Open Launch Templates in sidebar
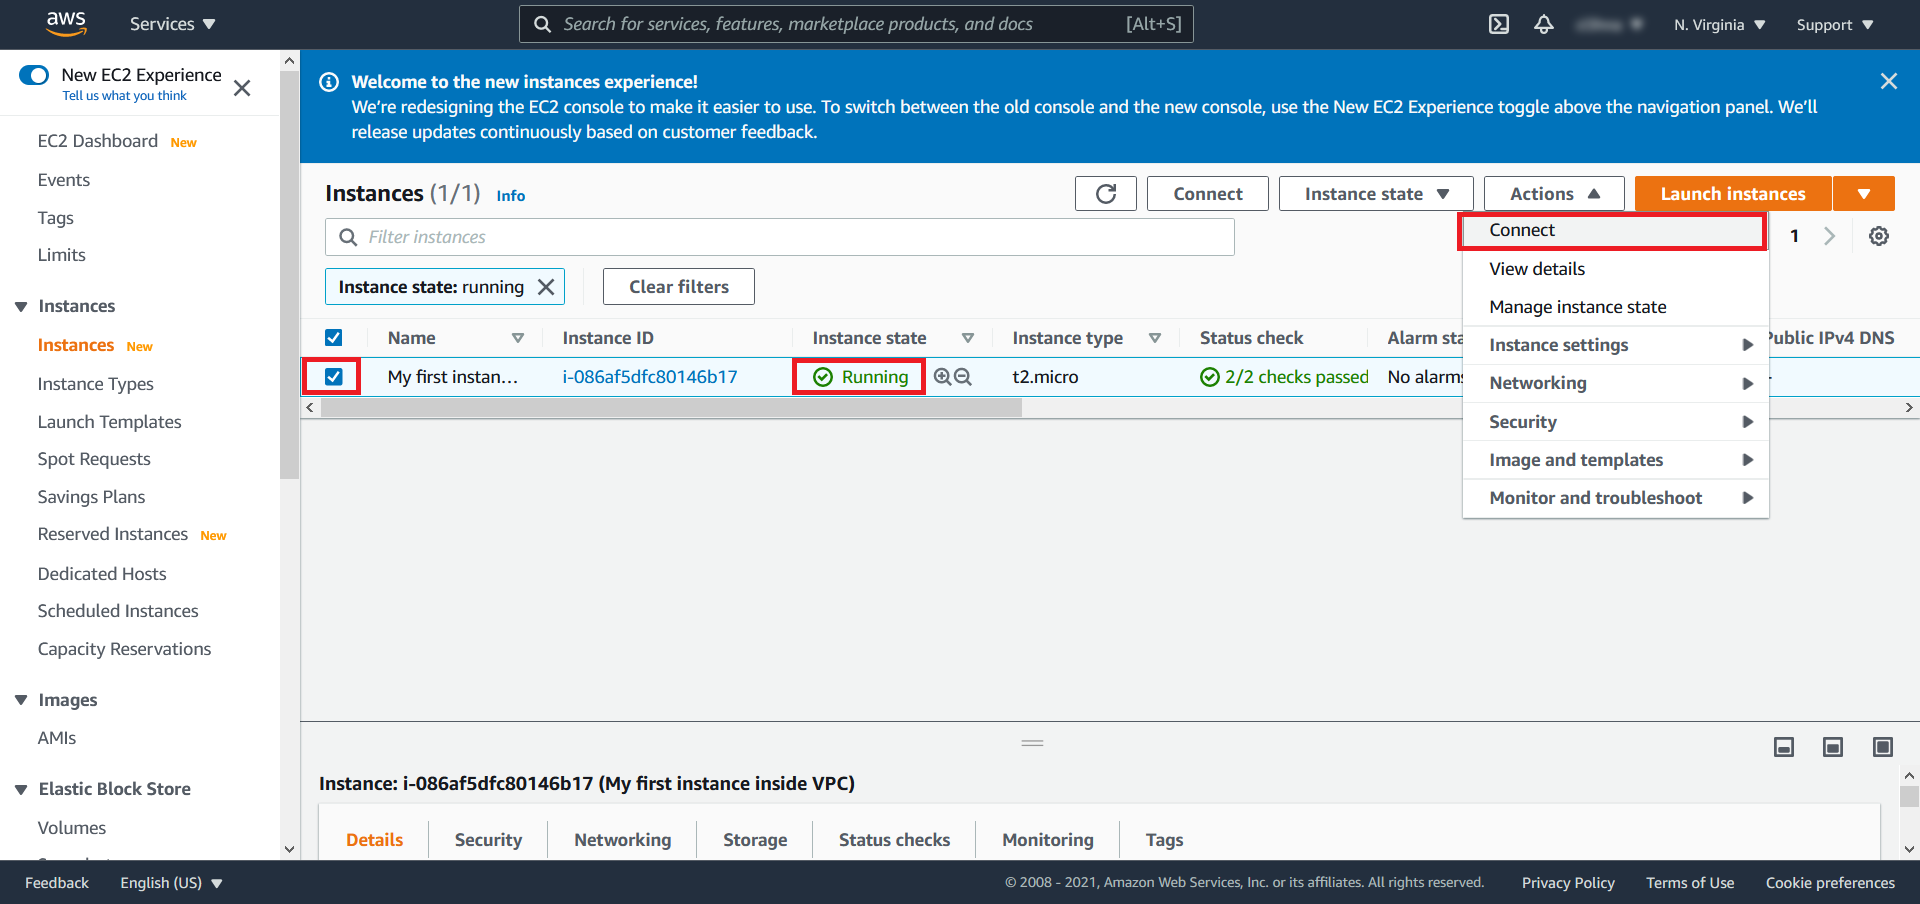This screenshot has height=904, width=1920. pos(109,422)
